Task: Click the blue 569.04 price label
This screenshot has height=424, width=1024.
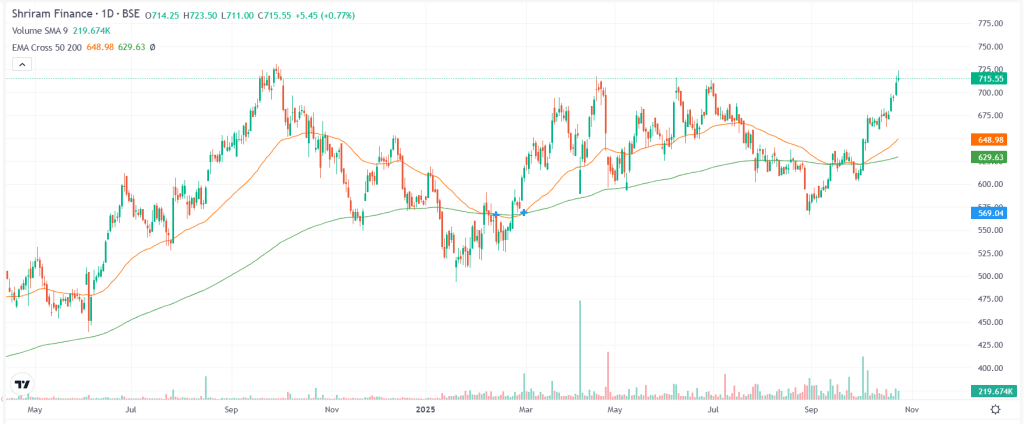Action: [x=989, y=212]
